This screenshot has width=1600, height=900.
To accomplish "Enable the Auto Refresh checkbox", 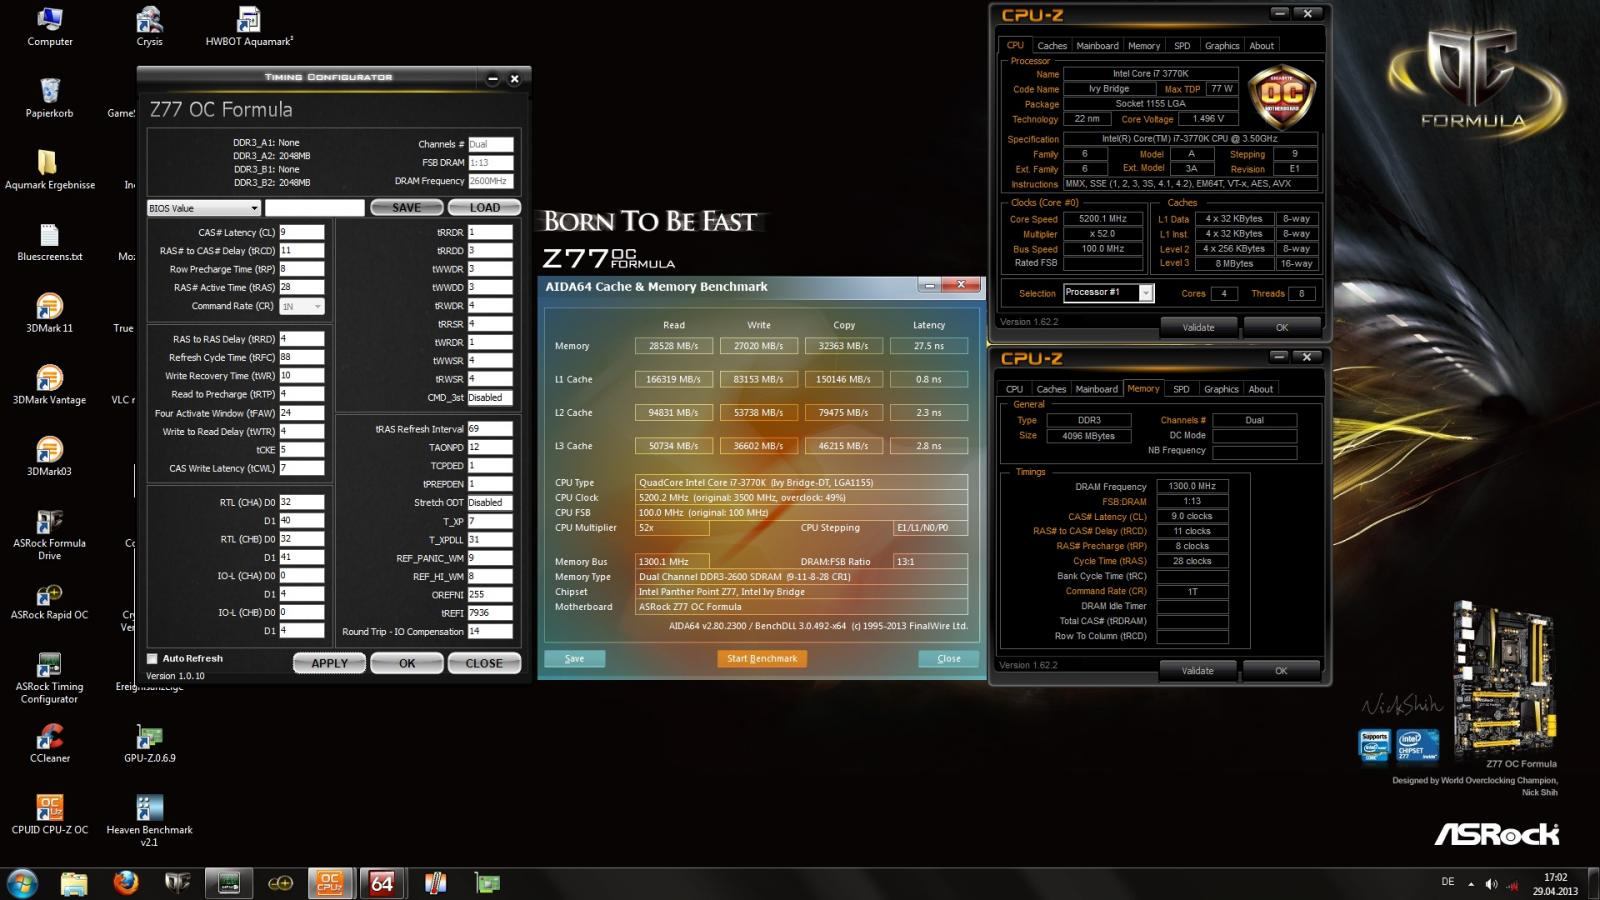I will (x=152, y=659).
